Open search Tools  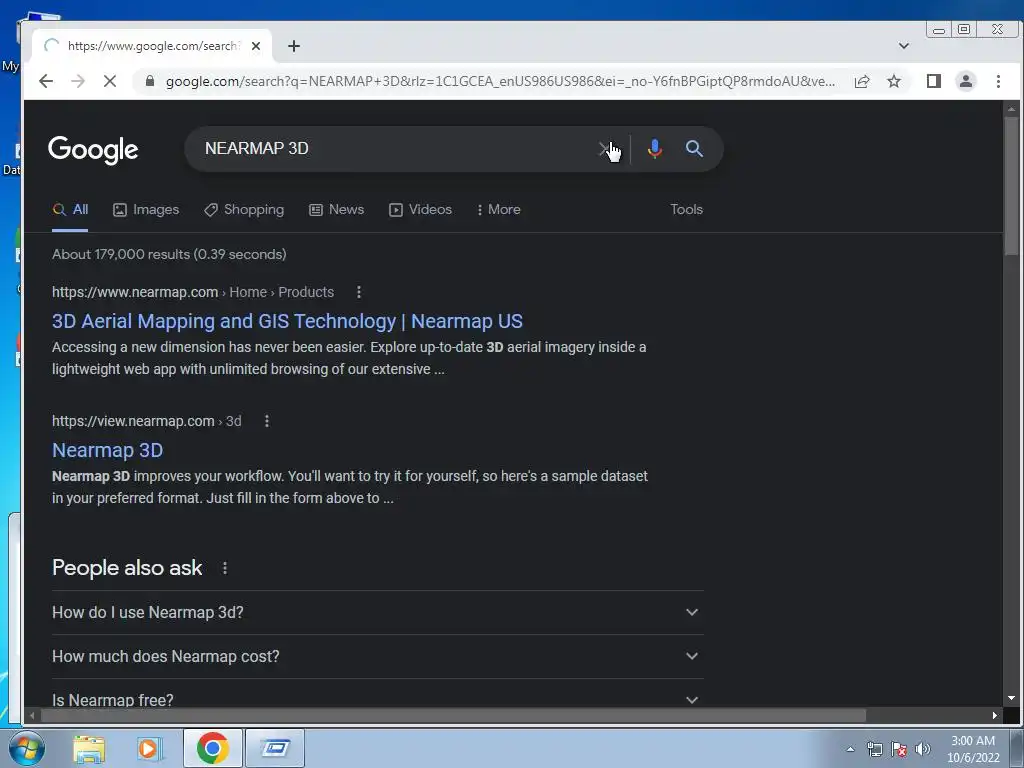pyautogui.click(x=686, y=210)
